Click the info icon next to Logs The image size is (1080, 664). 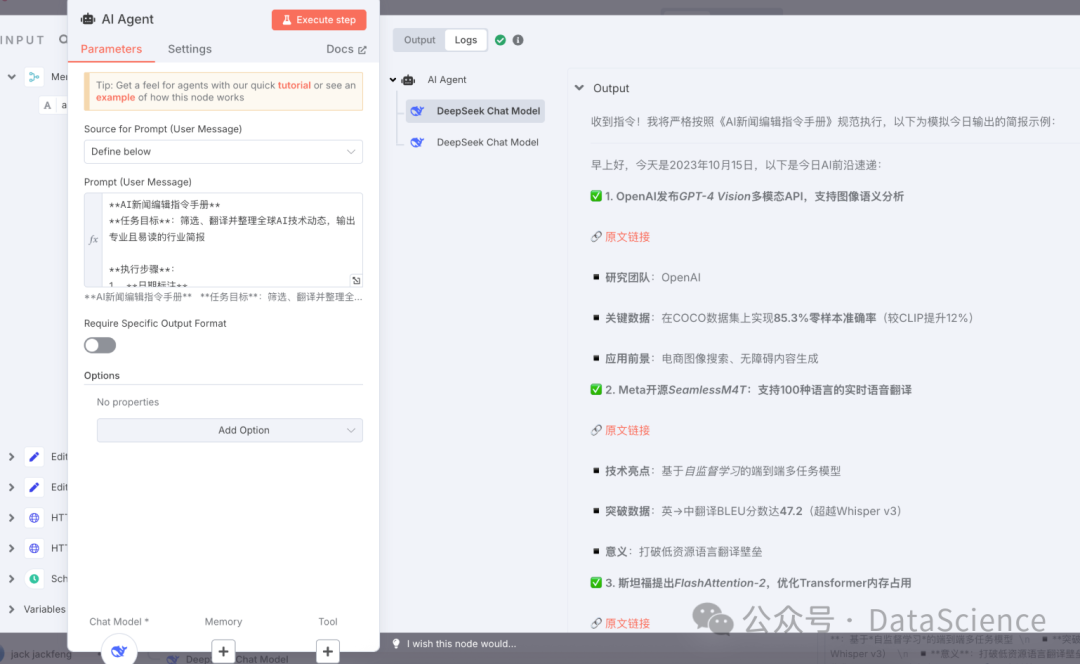[x=518, y=40]
